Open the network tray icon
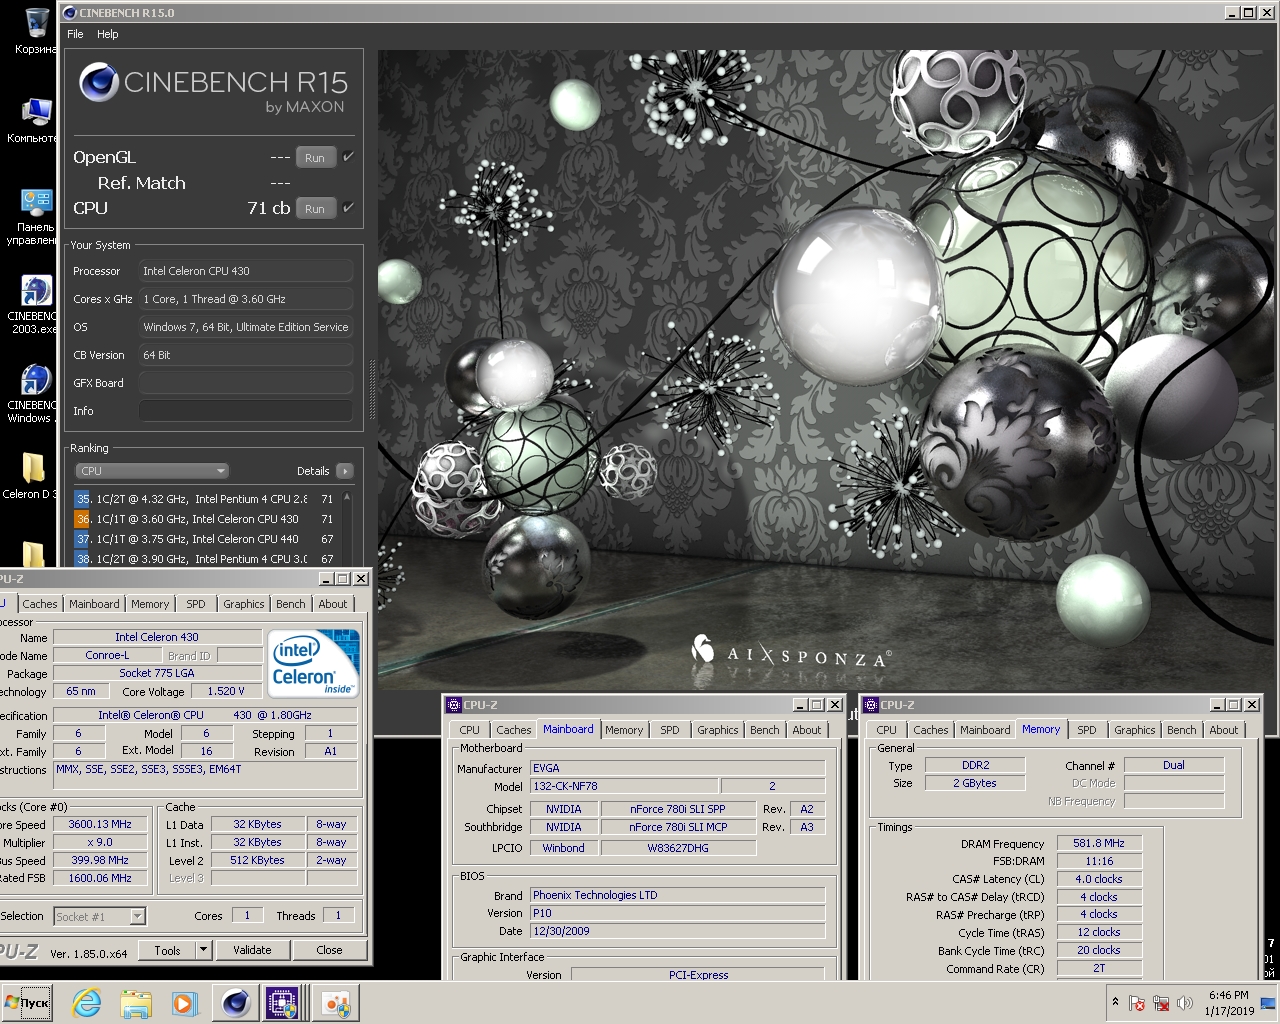1280x1024 pixels. [1161, 1003]
